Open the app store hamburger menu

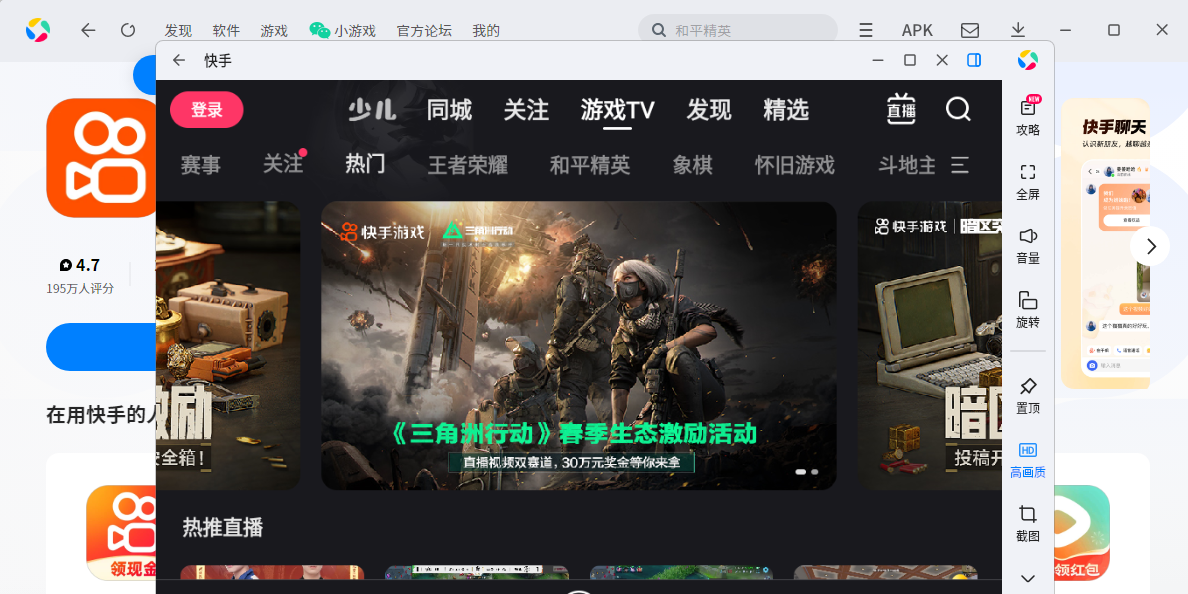pyautogui.click(x=866, y=30)
